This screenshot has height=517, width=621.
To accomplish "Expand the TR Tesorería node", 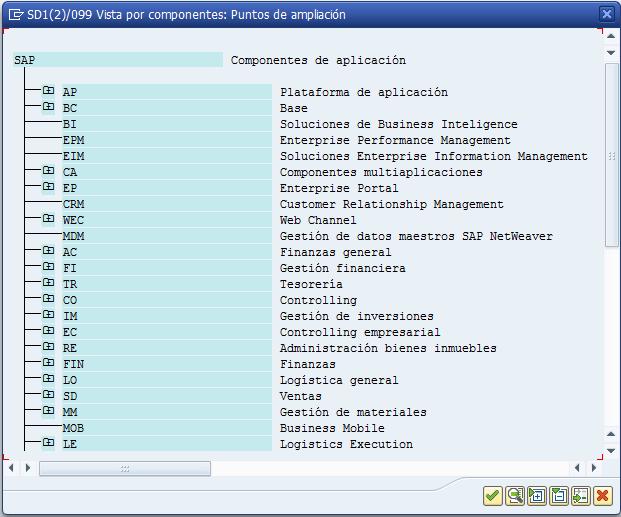I will click(48, 283).
